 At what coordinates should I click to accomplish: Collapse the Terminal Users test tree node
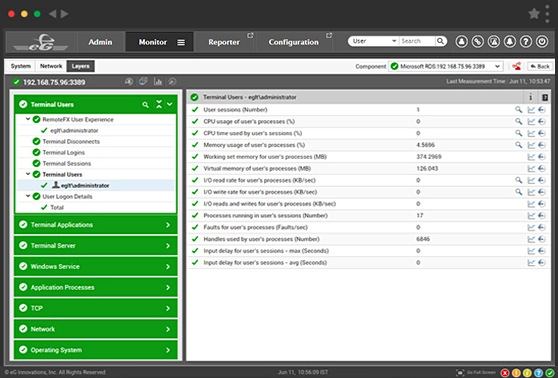[28, 174]
